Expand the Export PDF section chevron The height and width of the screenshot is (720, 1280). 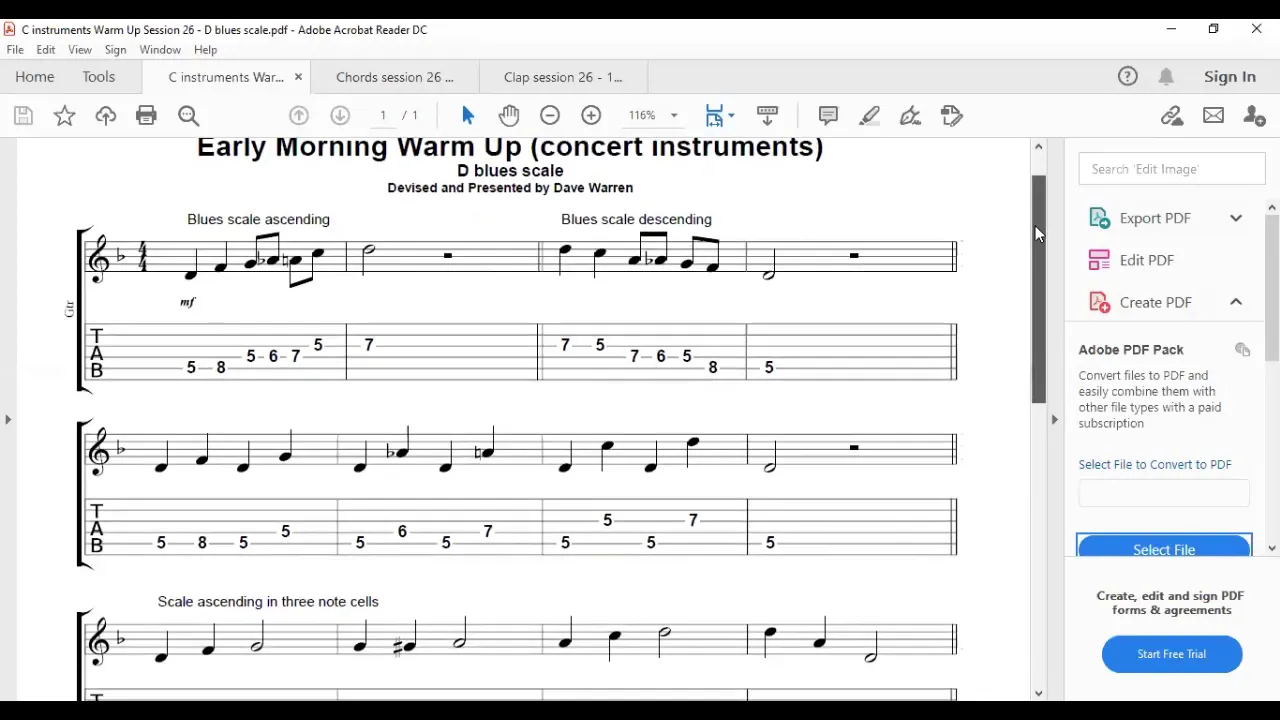tap(1236, 218)
